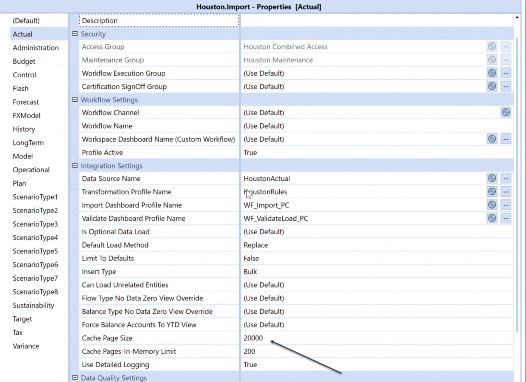Click Can Load Unrelated Entities value
This screenshot has width=526, height=382.
(x=264, y=285)
